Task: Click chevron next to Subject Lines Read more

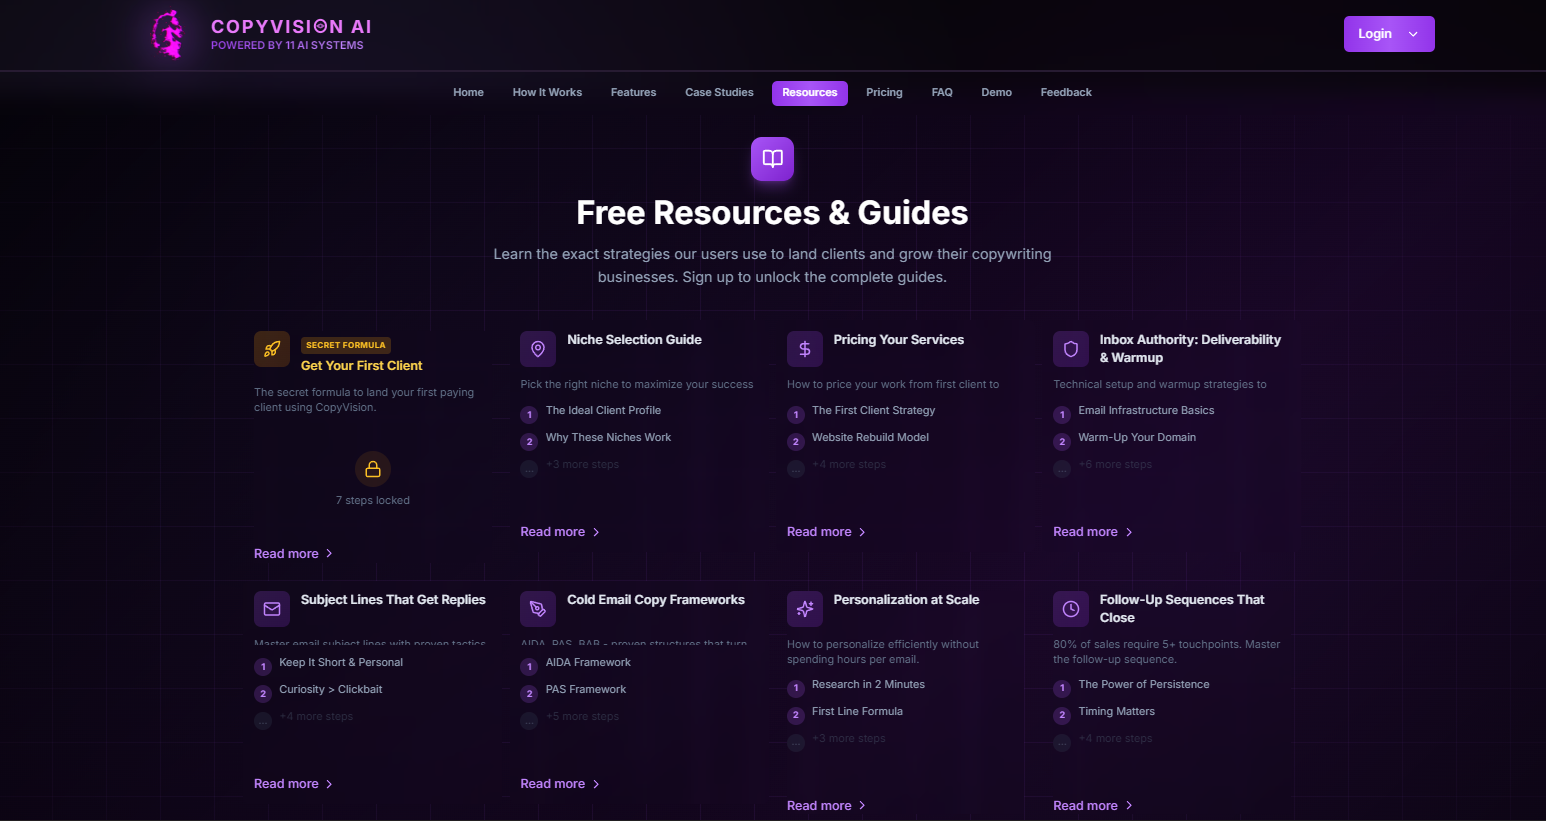Action: point(329,784)
